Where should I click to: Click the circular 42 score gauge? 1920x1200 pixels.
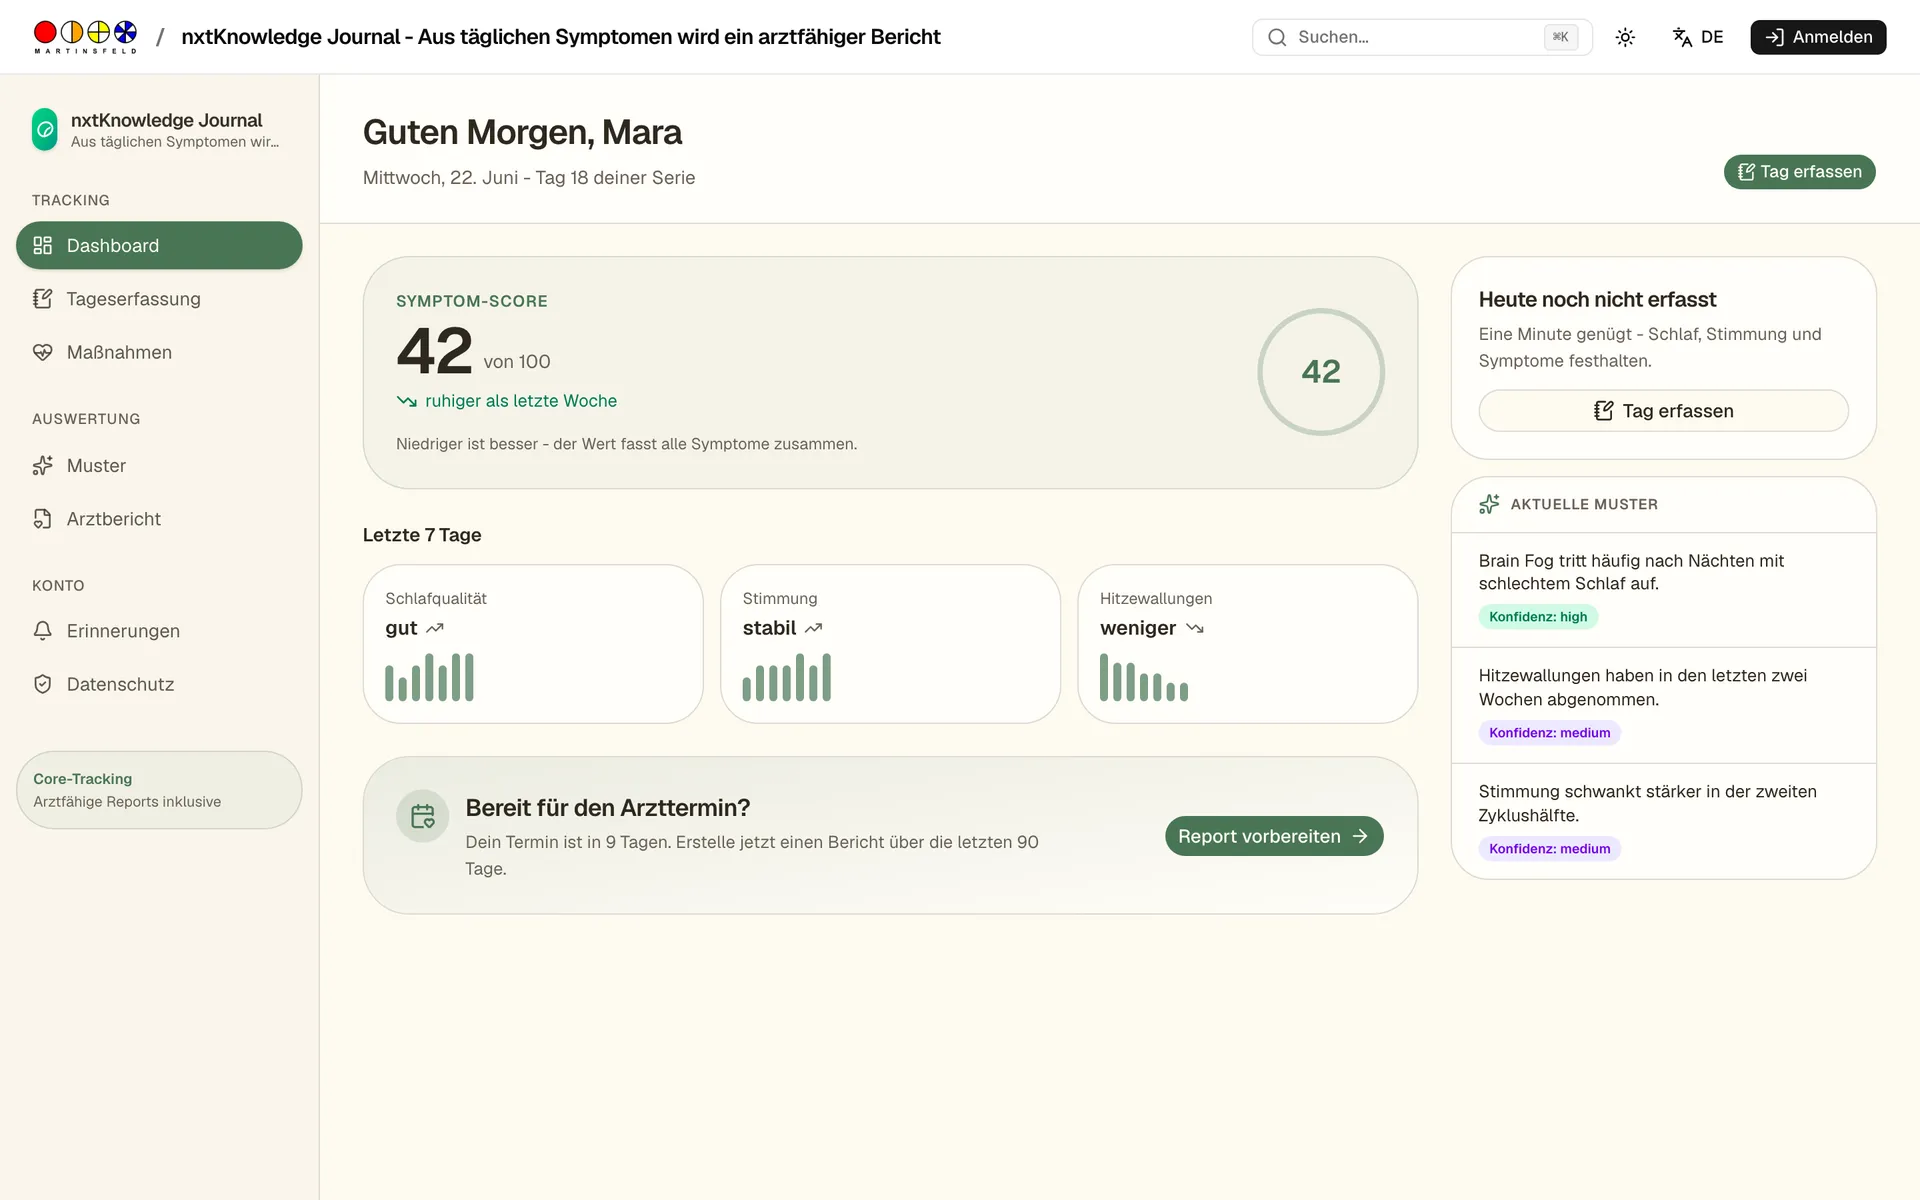coord(1321,372)
